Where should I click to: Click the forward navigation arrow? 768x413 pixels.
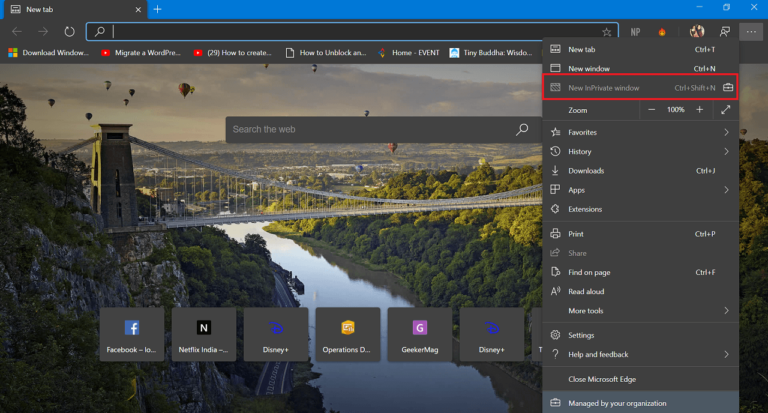(43, 32)
